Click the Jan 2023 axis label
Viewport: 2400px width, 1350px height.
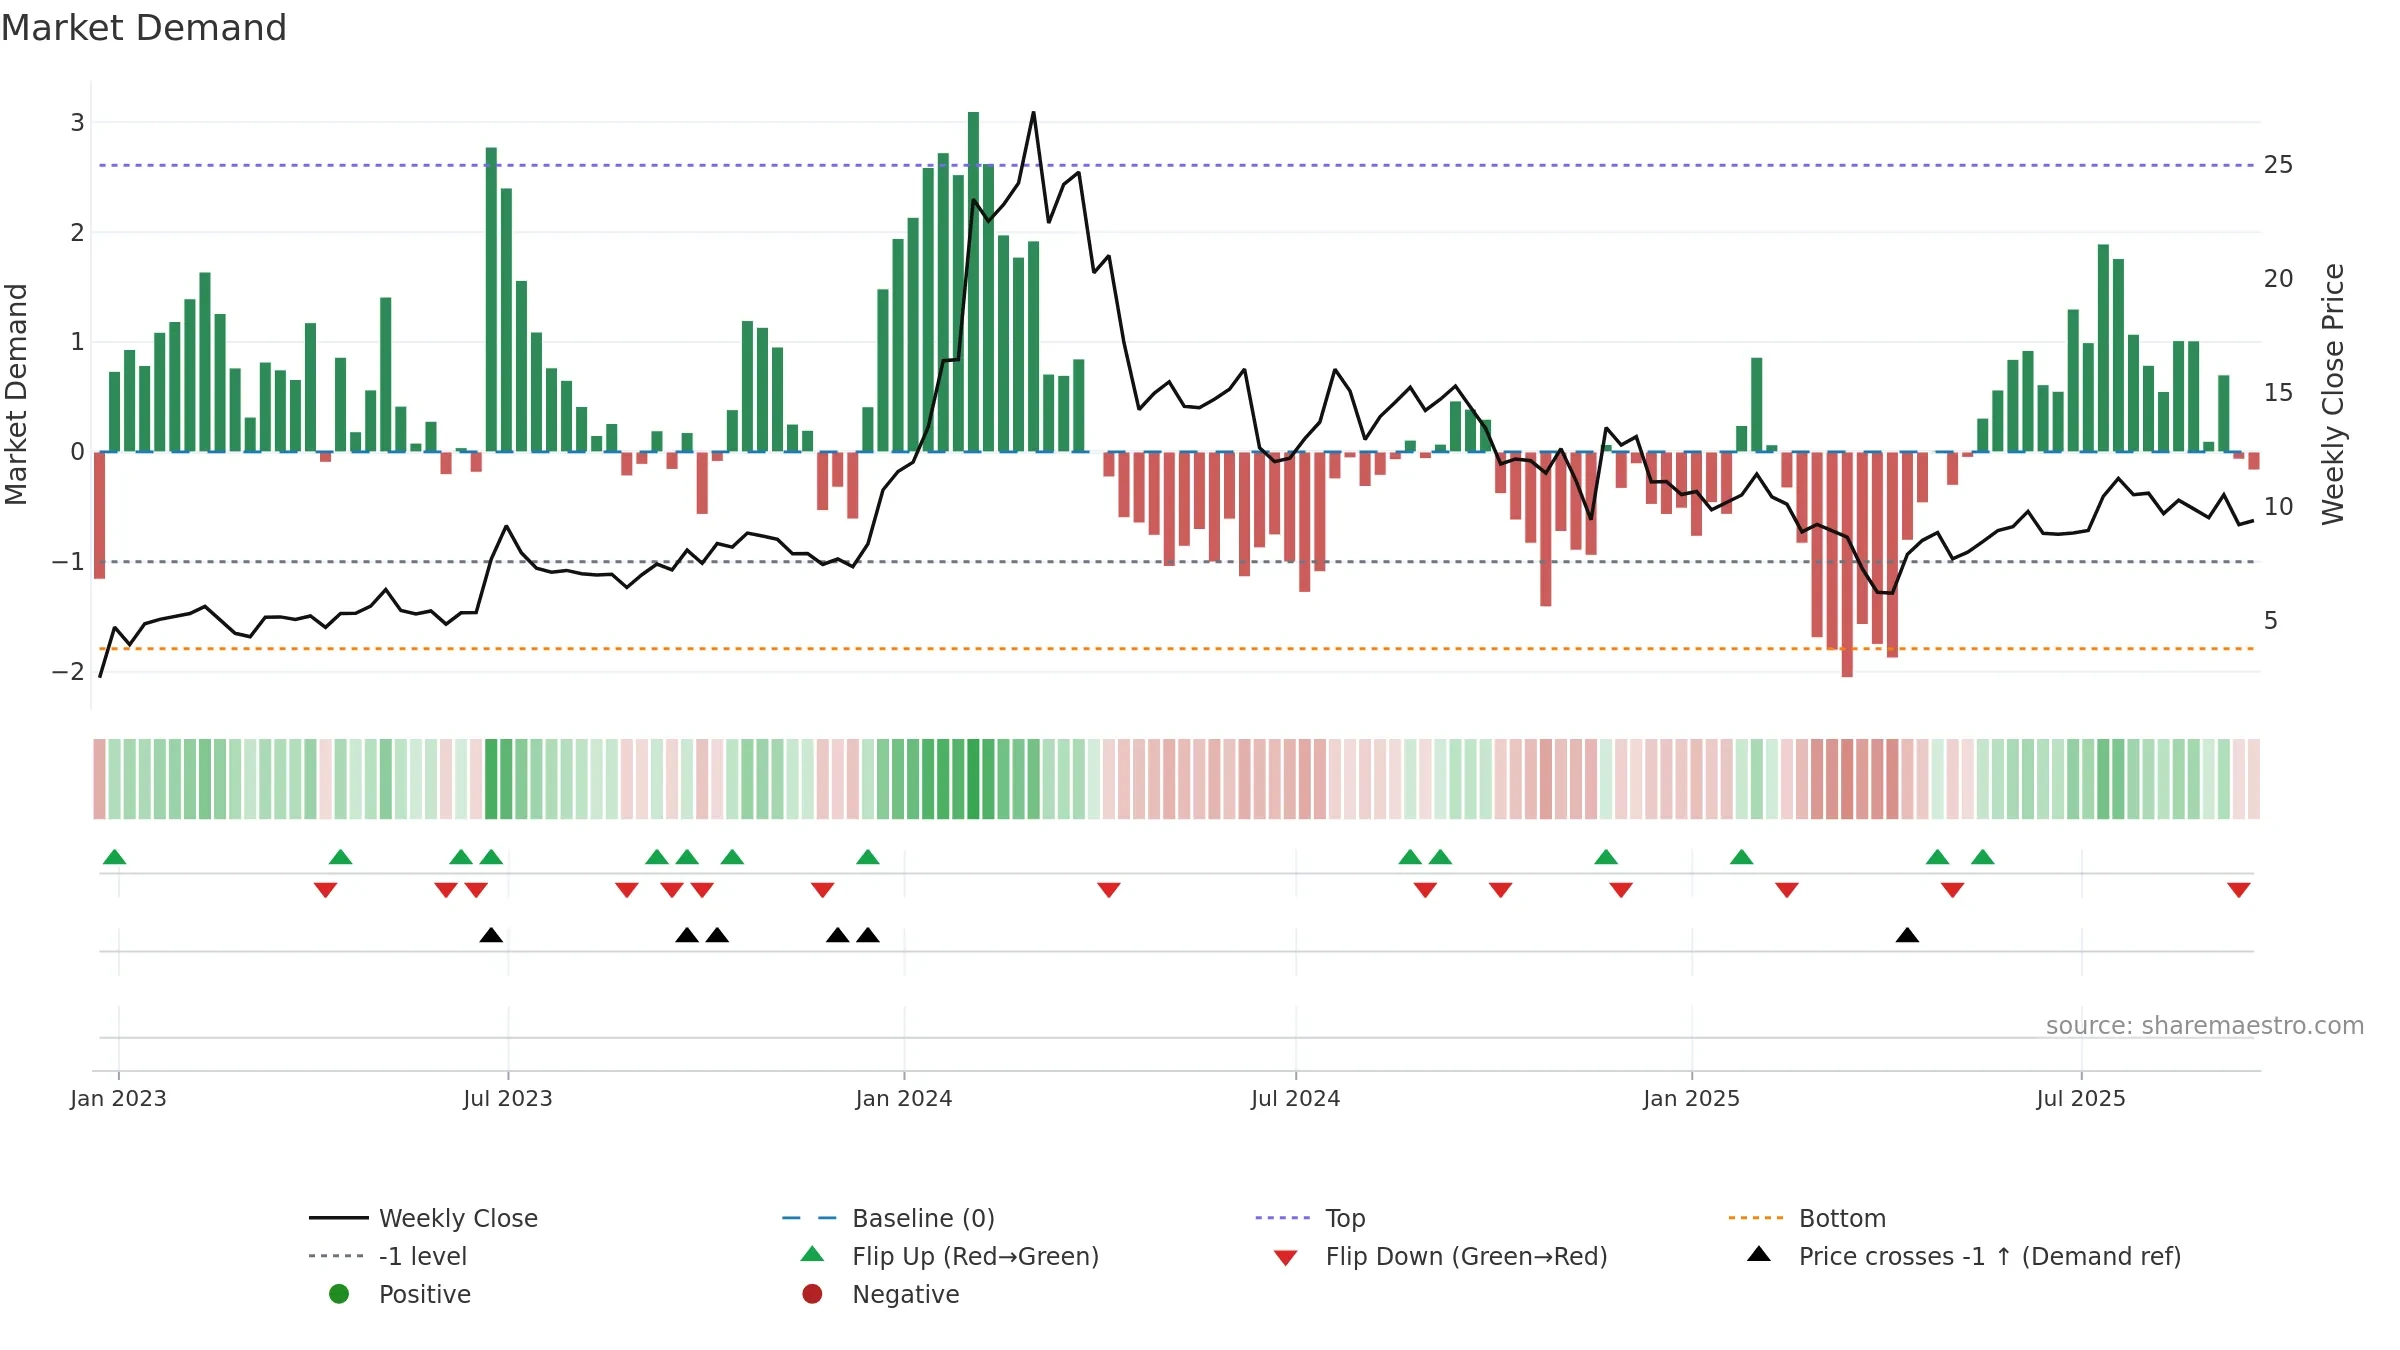(118, 1098)
